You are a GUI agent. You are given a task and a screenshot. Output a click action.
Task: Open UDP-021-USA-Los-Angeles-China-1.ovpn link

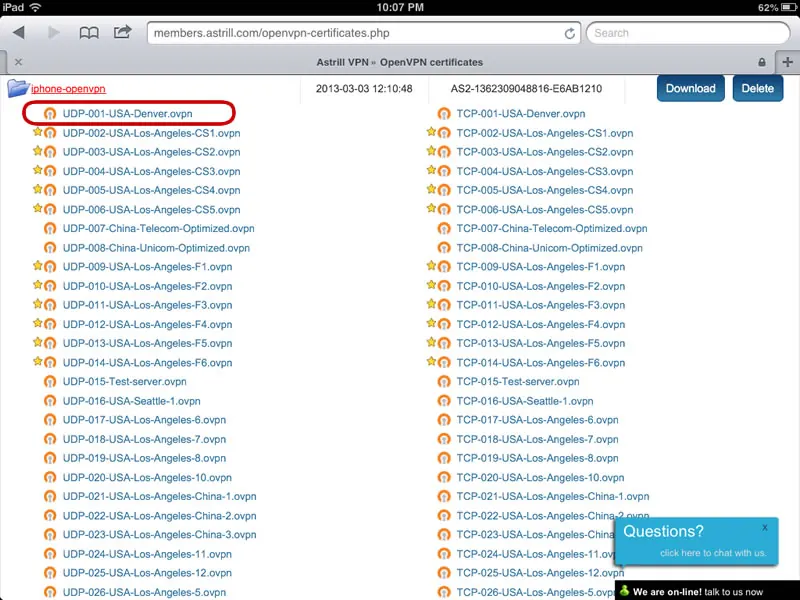pos(160,496)
